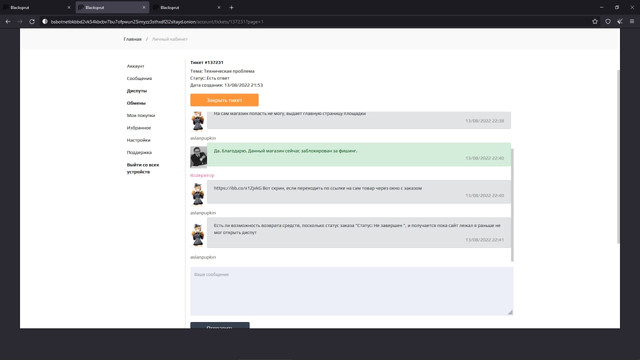This screenshot has width=640, height=360.
Task: Grab the message box resize handle
Action: 510,312
